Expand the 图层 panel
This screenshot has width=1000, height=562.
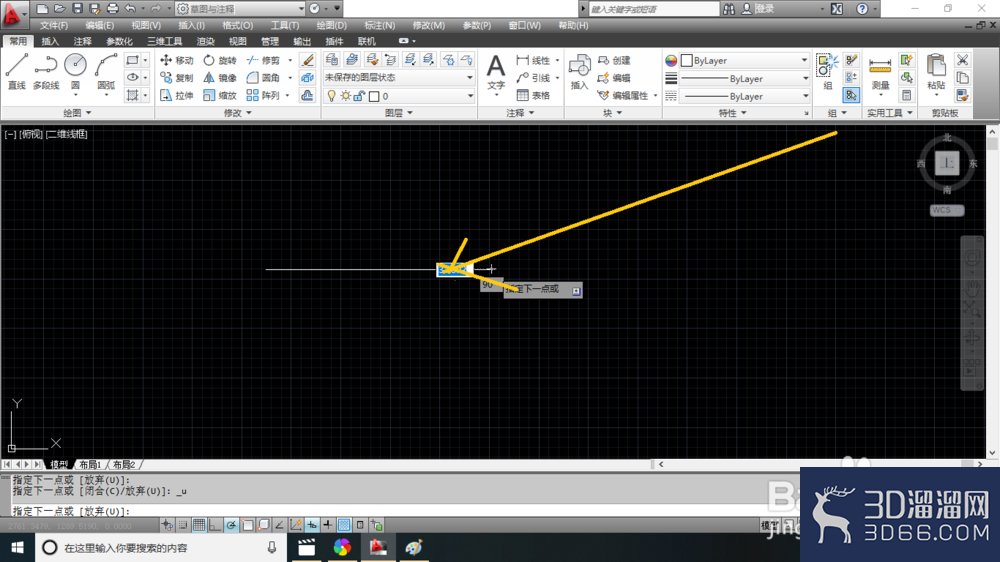[x=399, y=113]
